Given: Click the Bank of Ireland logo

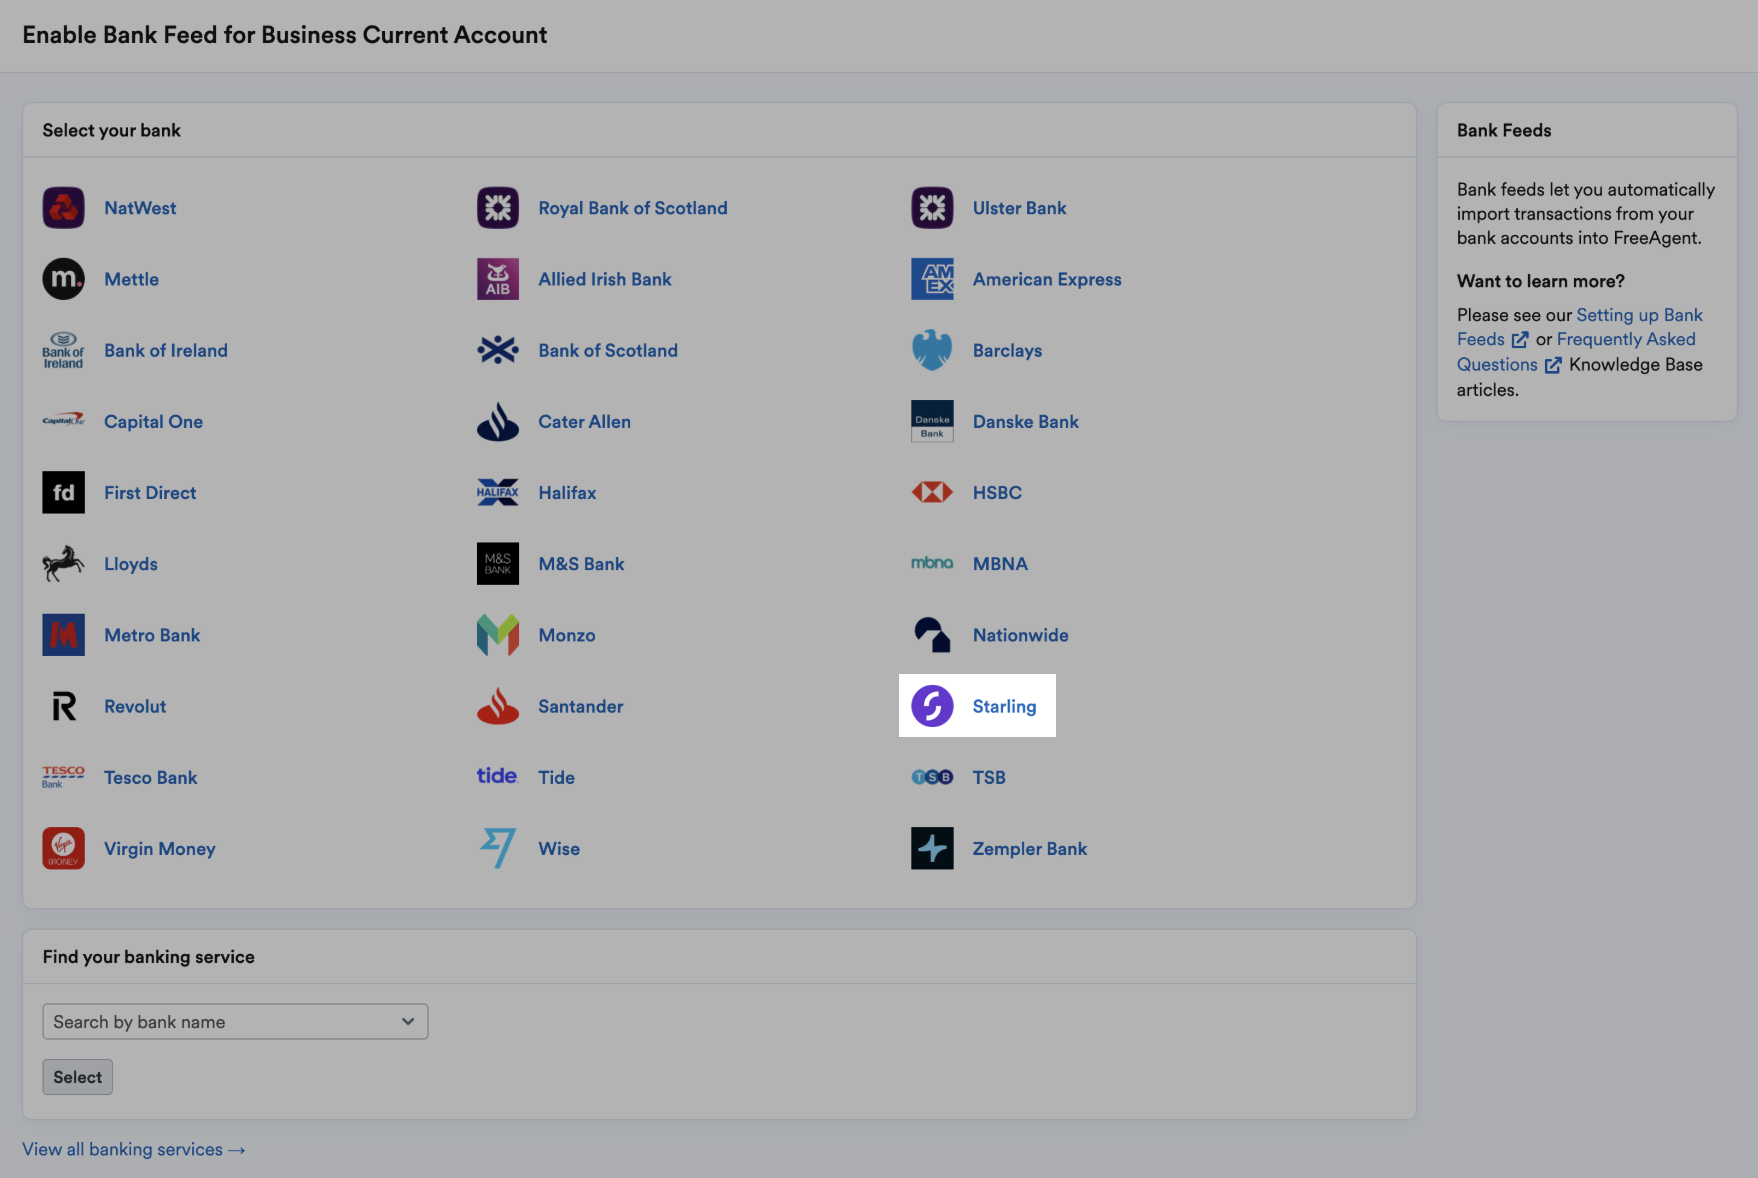Looking at the screenshot, I should tap(63, 350).
